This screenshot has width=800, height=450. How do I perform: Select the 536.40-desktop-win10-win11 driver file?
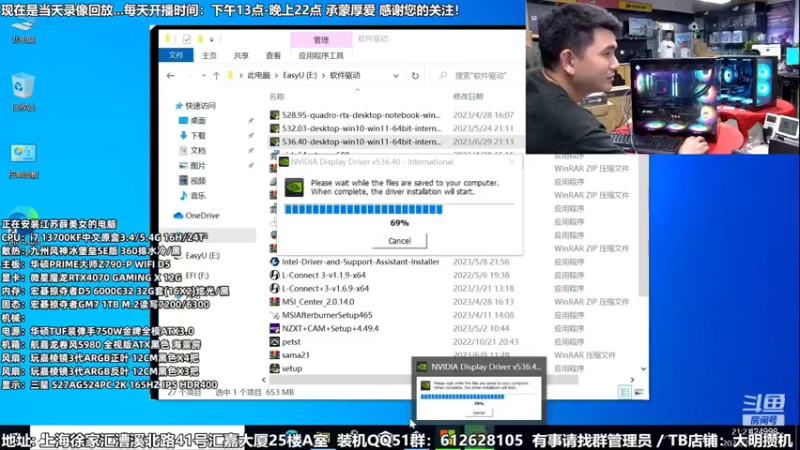coord(361,141)
